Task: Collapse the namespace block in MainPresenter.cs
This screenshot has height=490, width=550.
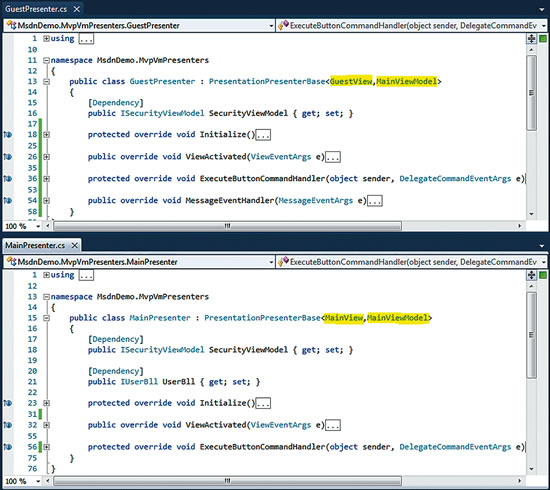Action: point(46,297)
